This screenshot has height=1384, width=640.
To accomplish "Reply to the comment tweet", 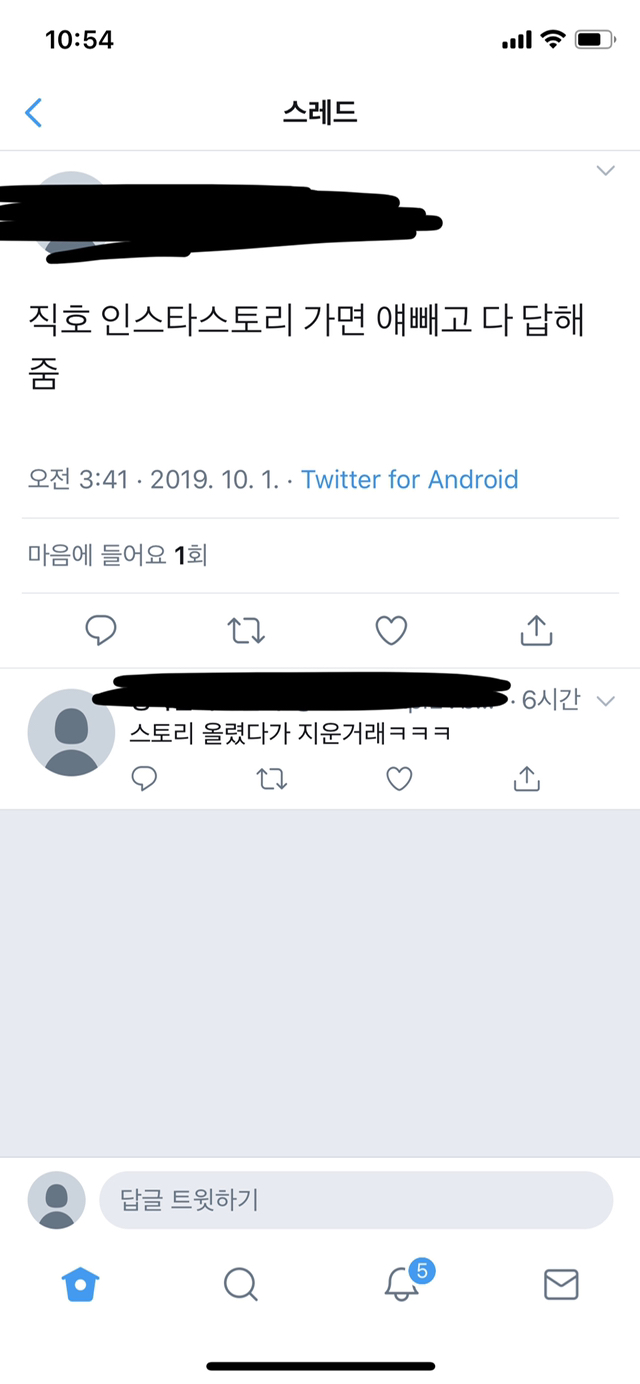I will click(145, 778).
